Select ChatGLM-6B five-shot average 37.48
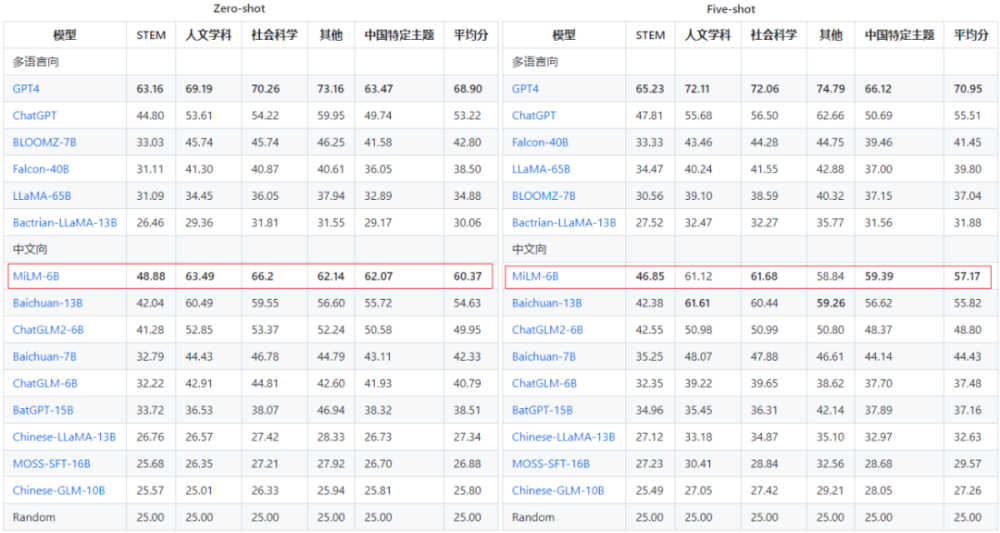This screenshot has width=1000, height=533. [x=968, y=383]
